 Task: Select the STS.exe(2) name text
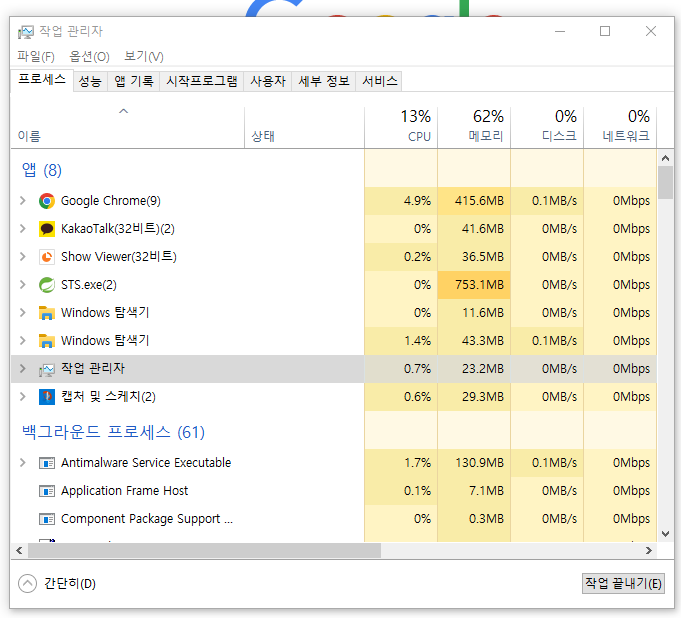89,285
